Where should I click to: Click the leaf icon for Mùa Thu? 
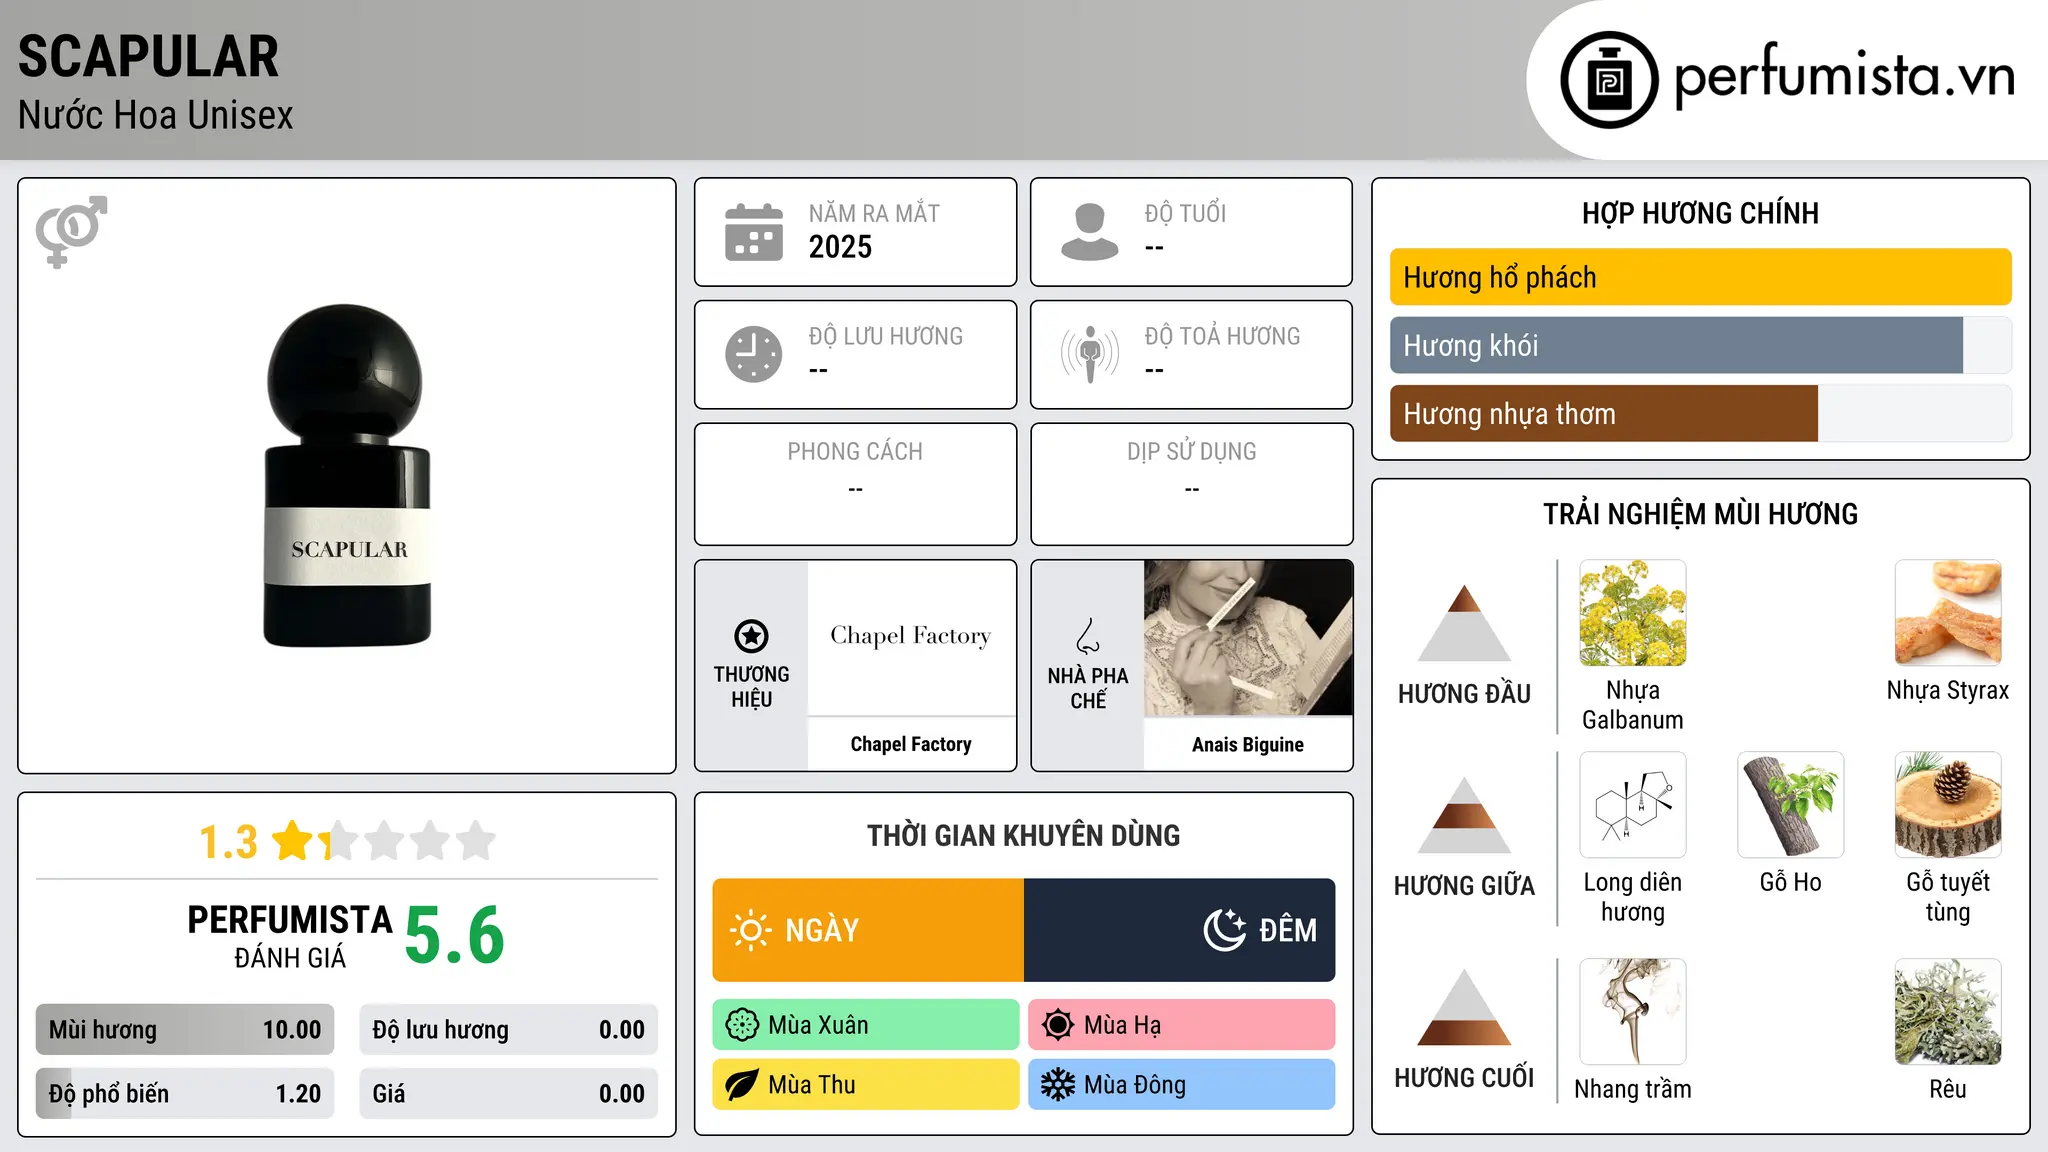click(742, 1085)
